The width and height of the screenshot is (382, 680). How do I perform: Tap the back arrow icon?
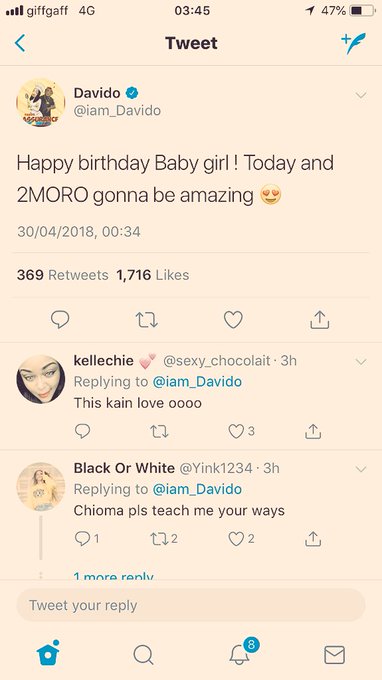click(x=20, y=43)
